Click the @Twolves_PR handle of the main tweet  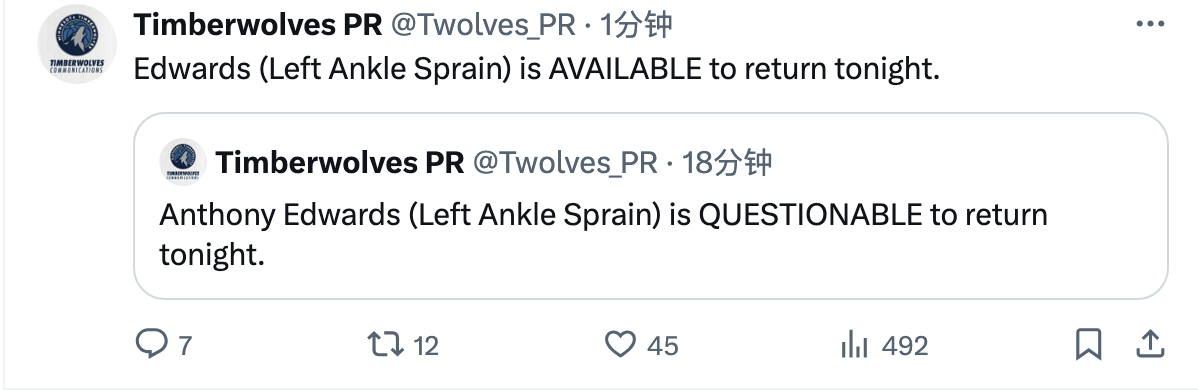click(483, 25)
